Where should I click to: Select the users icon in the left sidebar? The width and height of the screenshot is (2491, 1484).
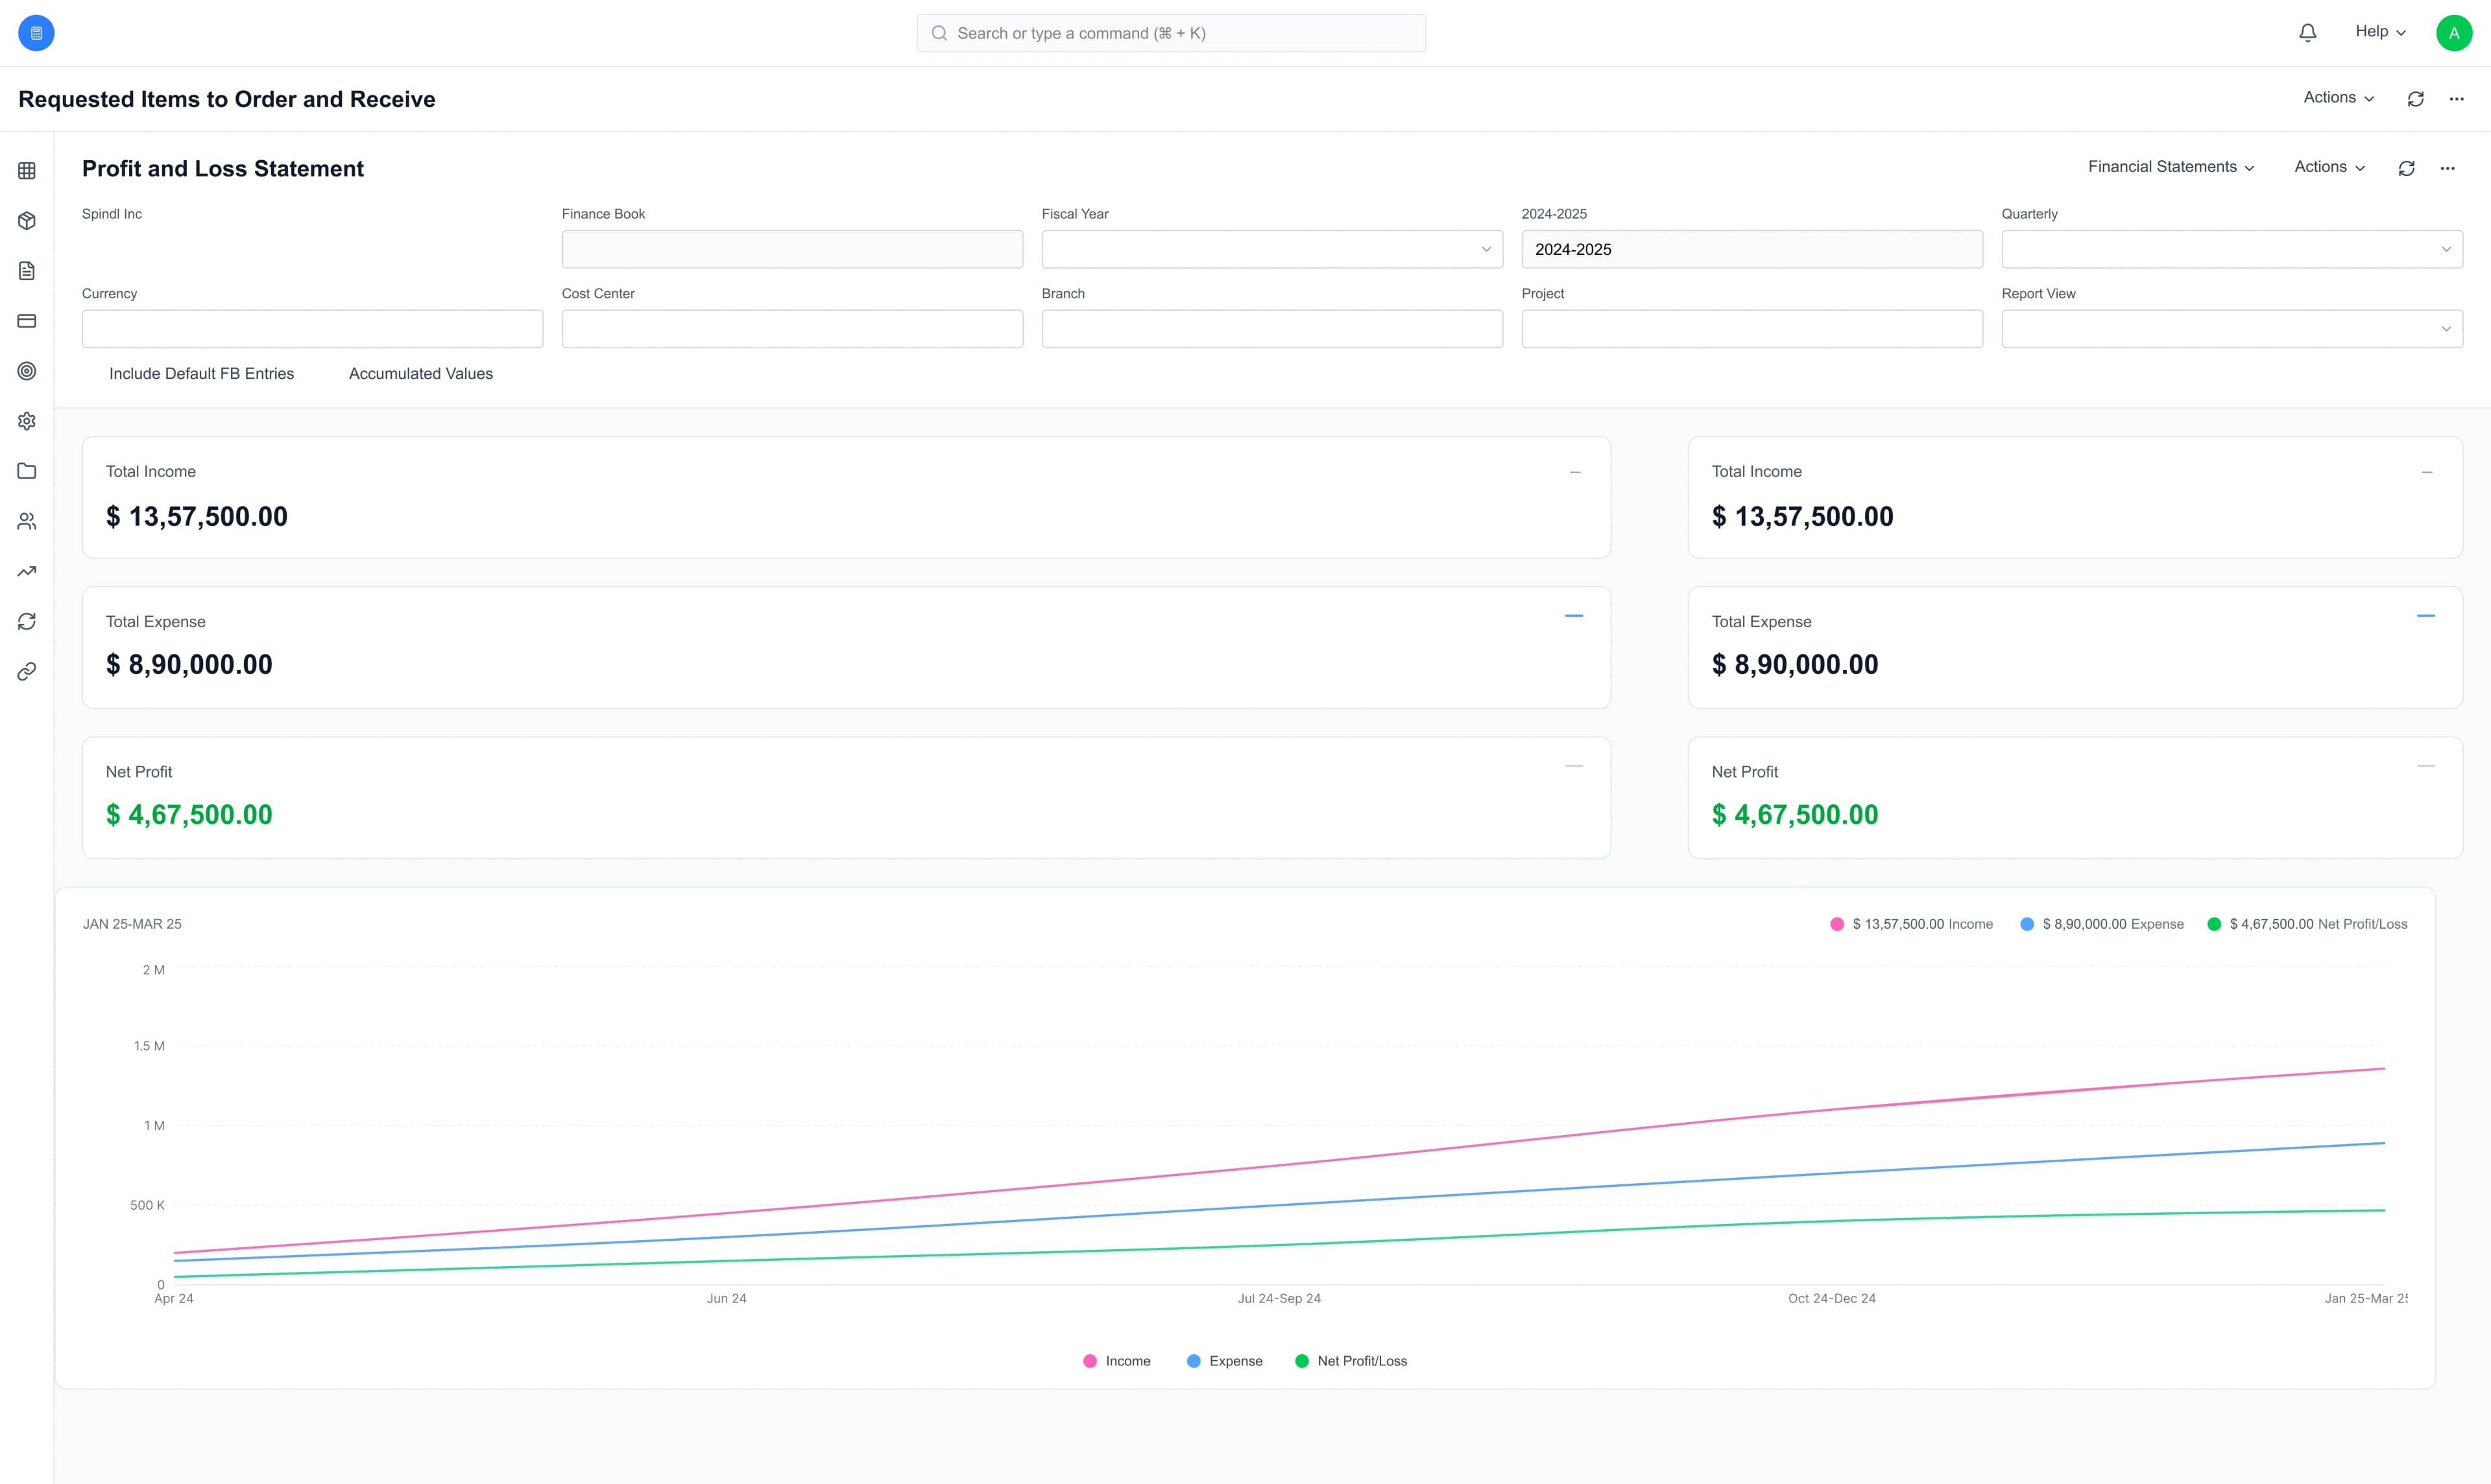click(x=26, y=521)
